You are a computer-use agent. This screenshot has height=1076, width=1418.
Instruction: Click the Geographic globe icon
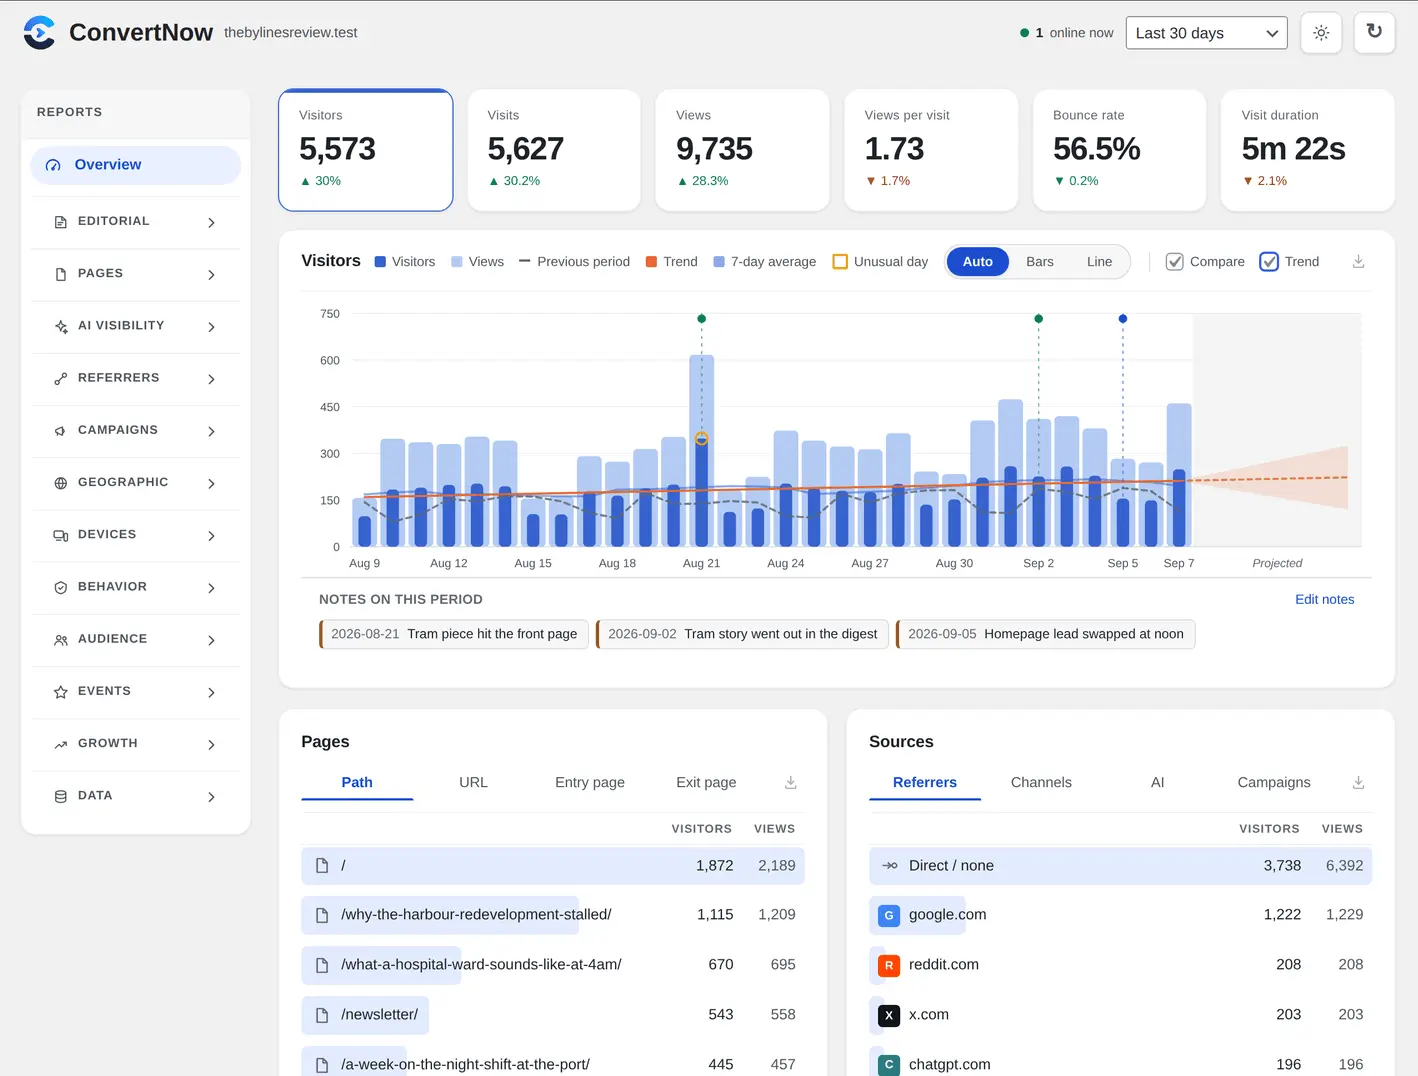61,483
